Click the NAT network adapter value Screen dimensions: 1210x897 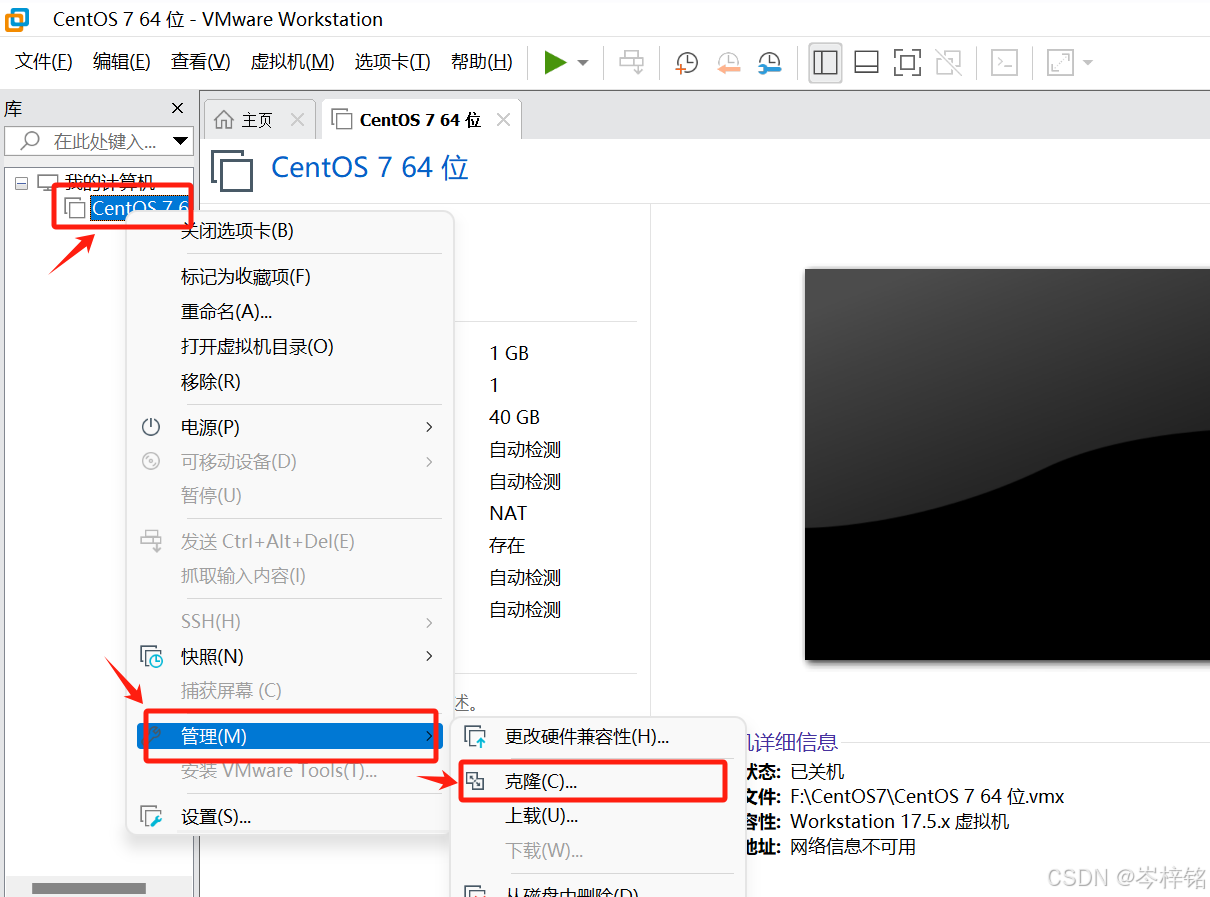pos(508,513)
